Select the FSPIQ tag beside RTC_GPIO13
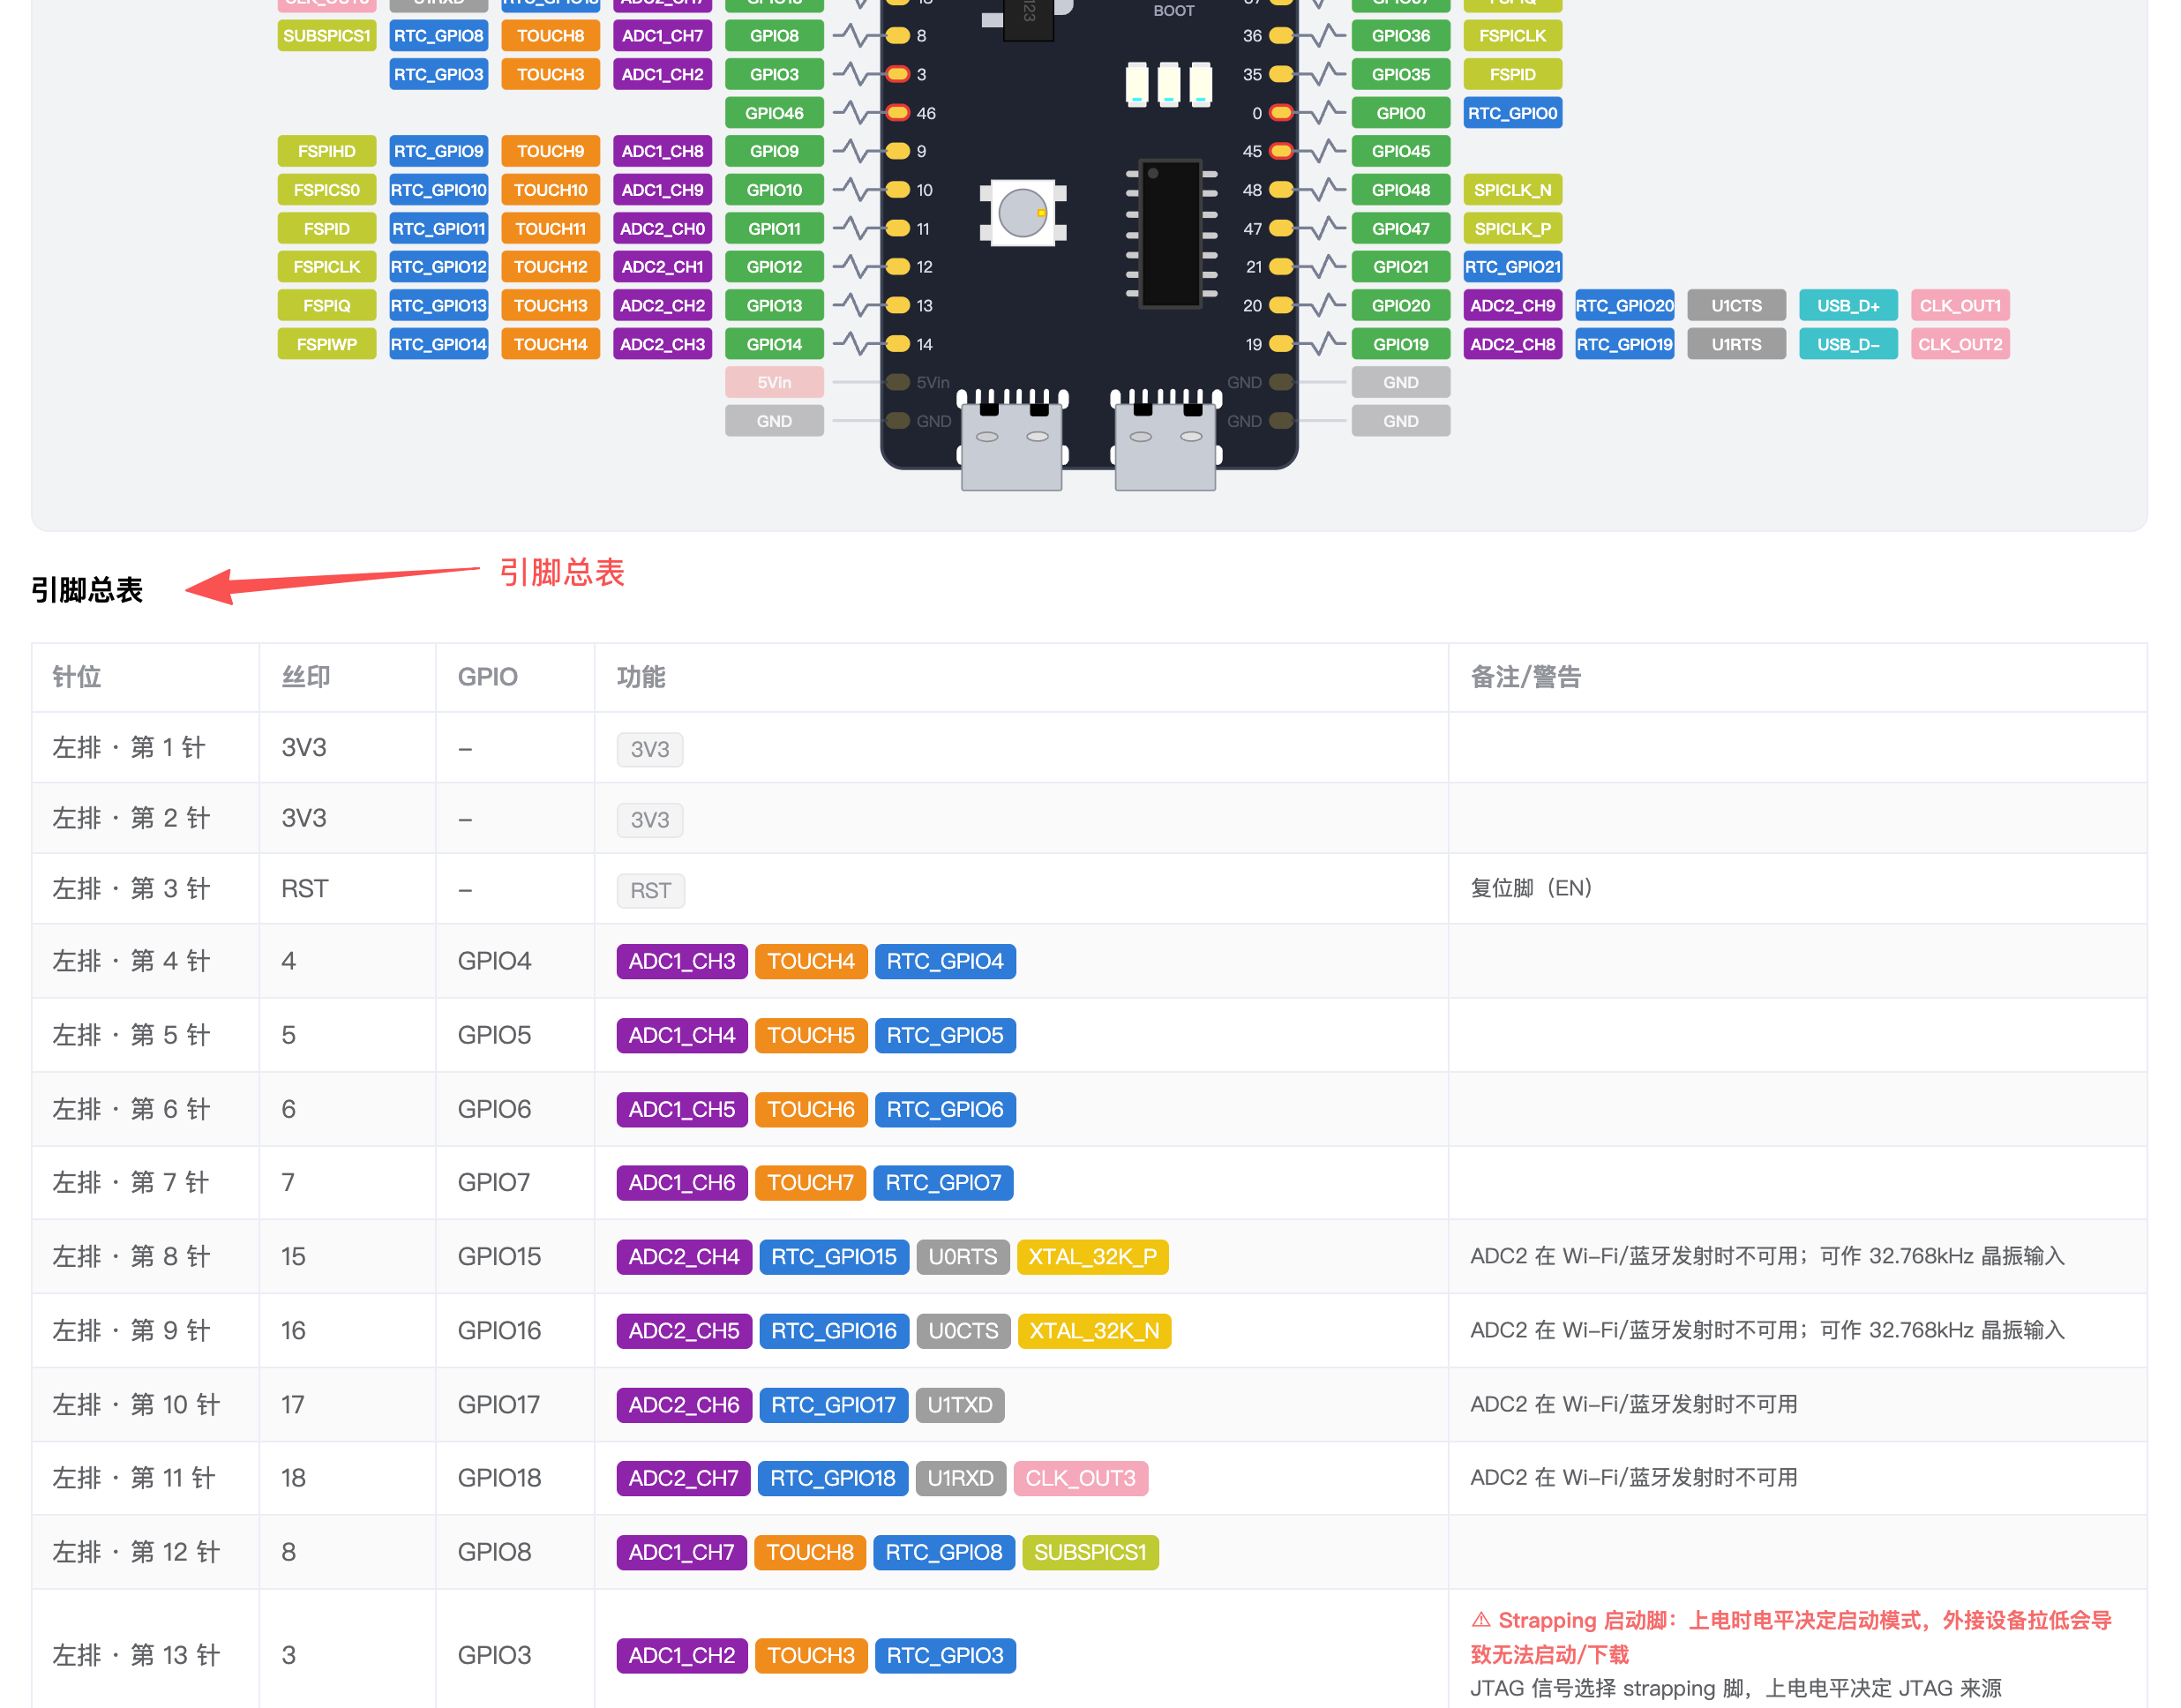 (x=326, y=306)
